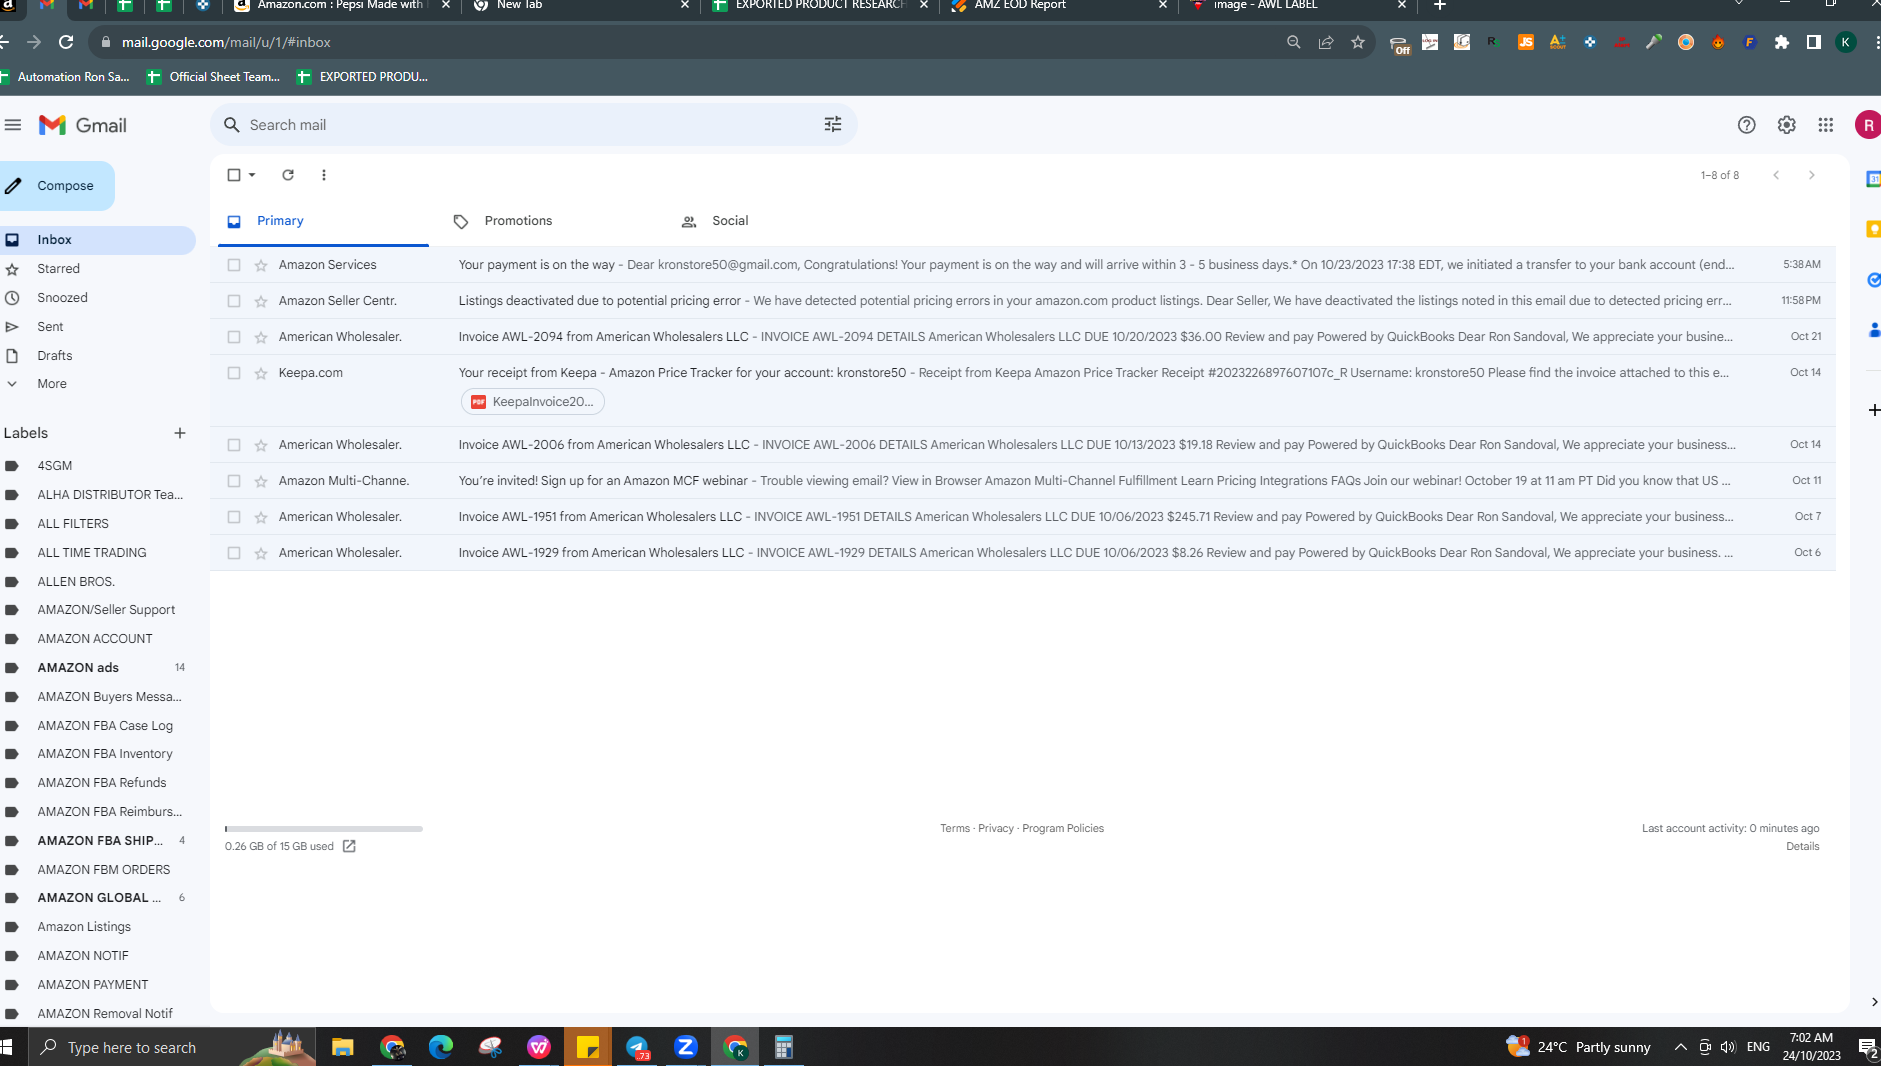
Task: Check the Invoice AWL-2006 email
Action: 234,445
